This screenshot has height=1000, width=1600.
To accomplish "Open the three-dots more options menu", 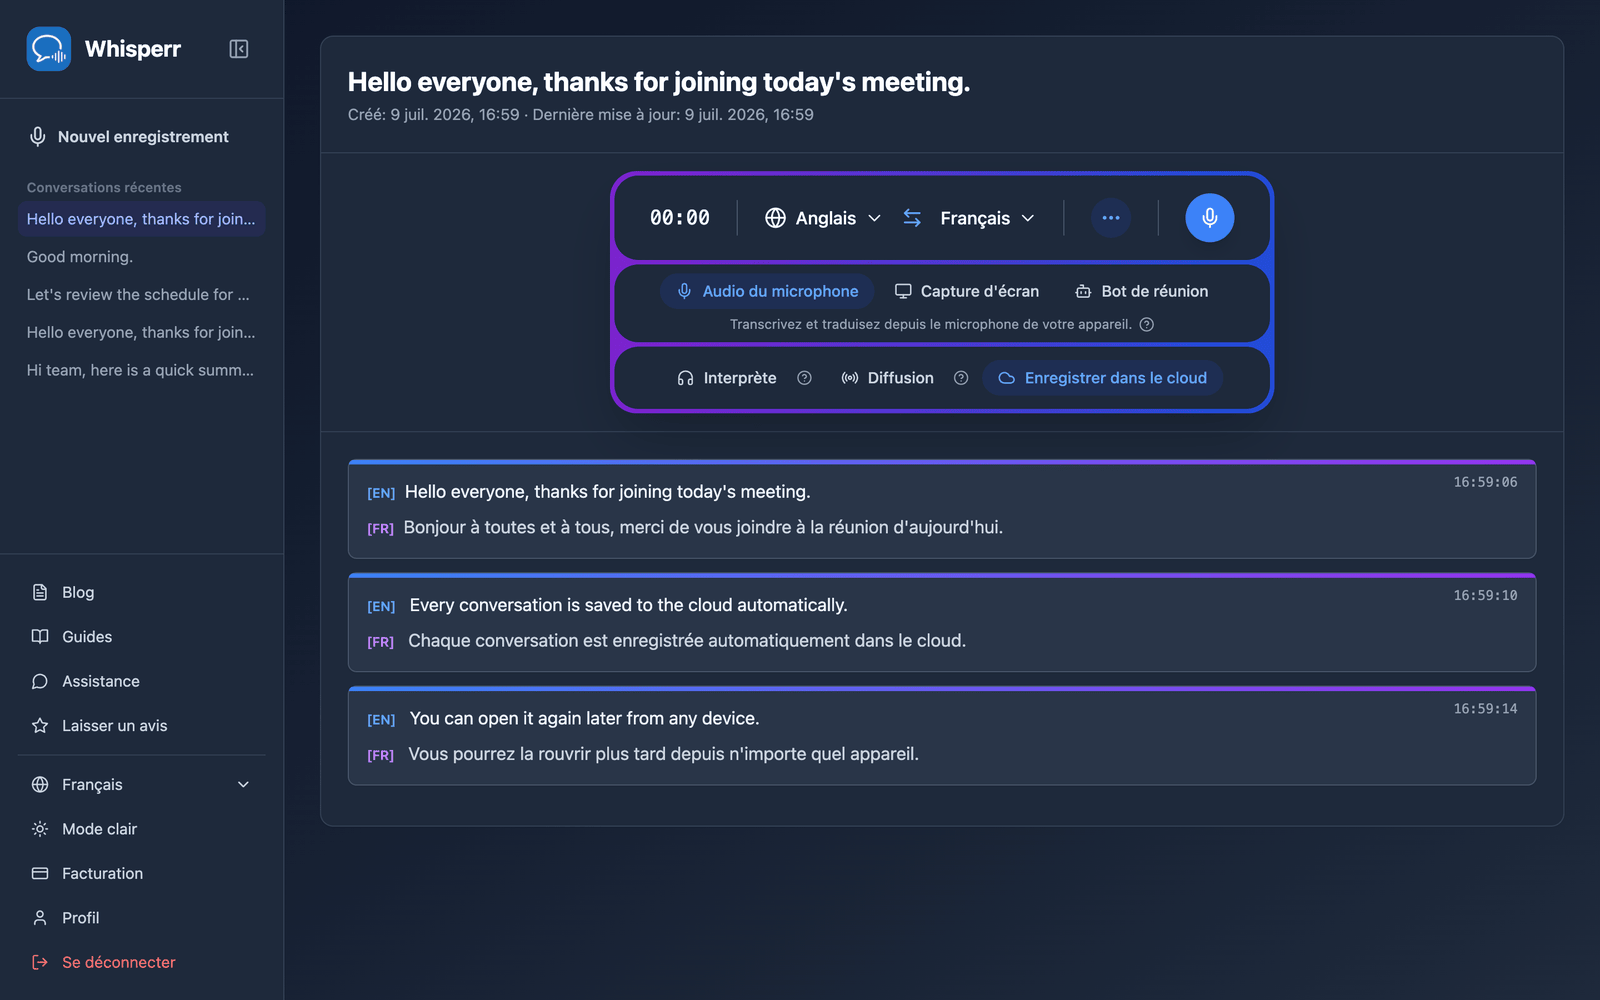I will (x=1111, y=218).
